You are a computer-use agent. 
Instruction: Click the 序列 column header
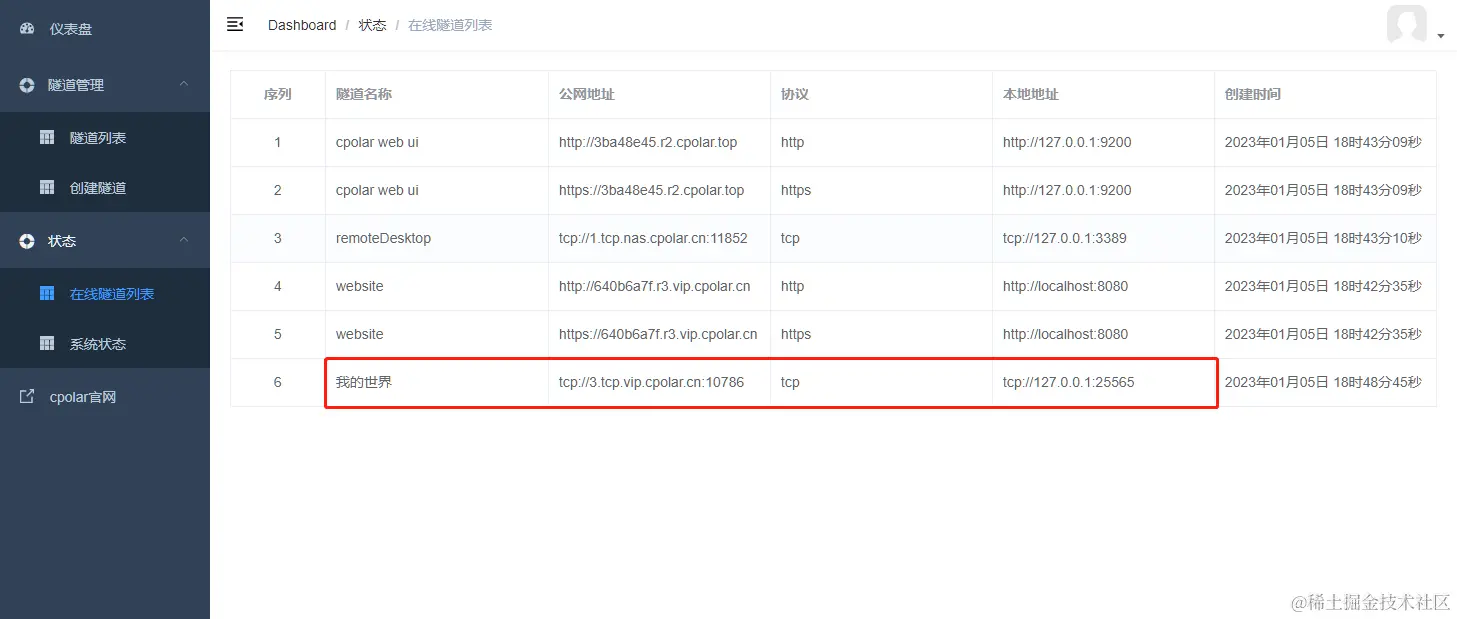click(278, 94)
